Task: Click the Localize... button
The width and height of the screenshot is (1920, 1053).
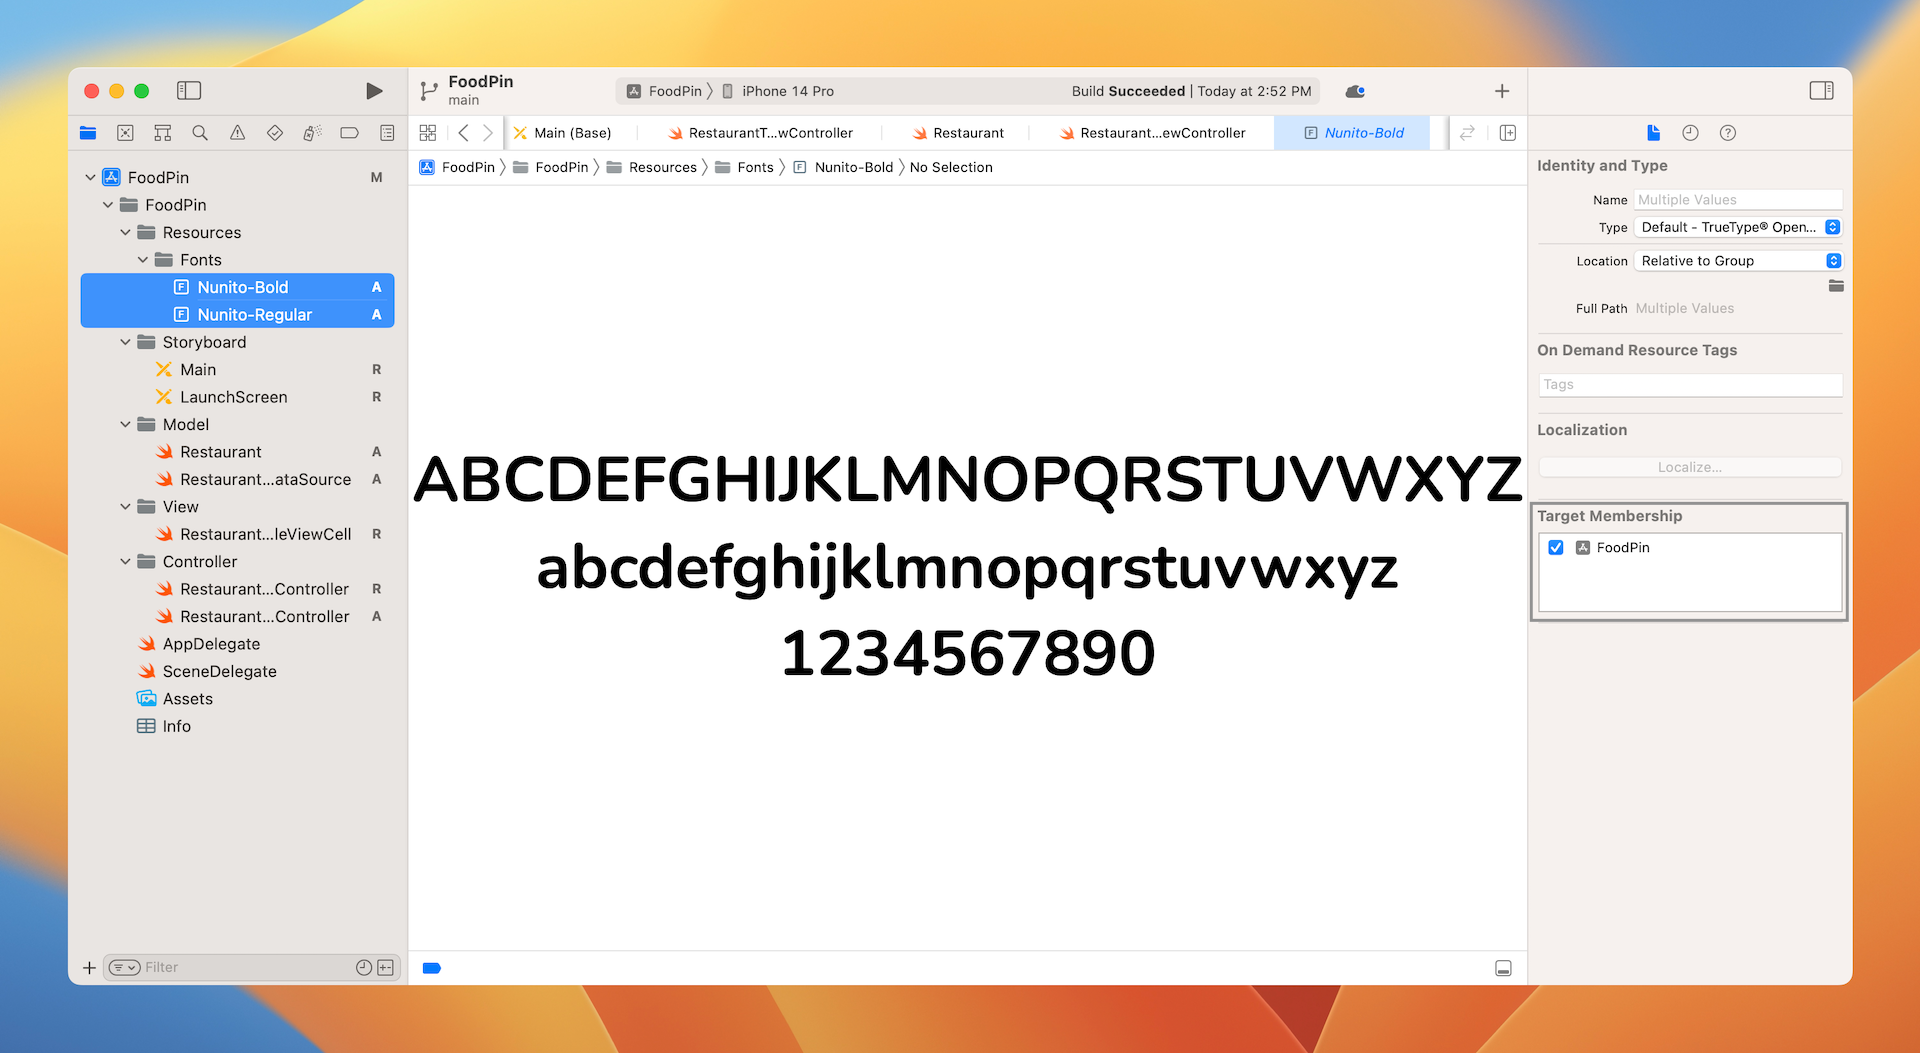Action: tap(1689, 467)
